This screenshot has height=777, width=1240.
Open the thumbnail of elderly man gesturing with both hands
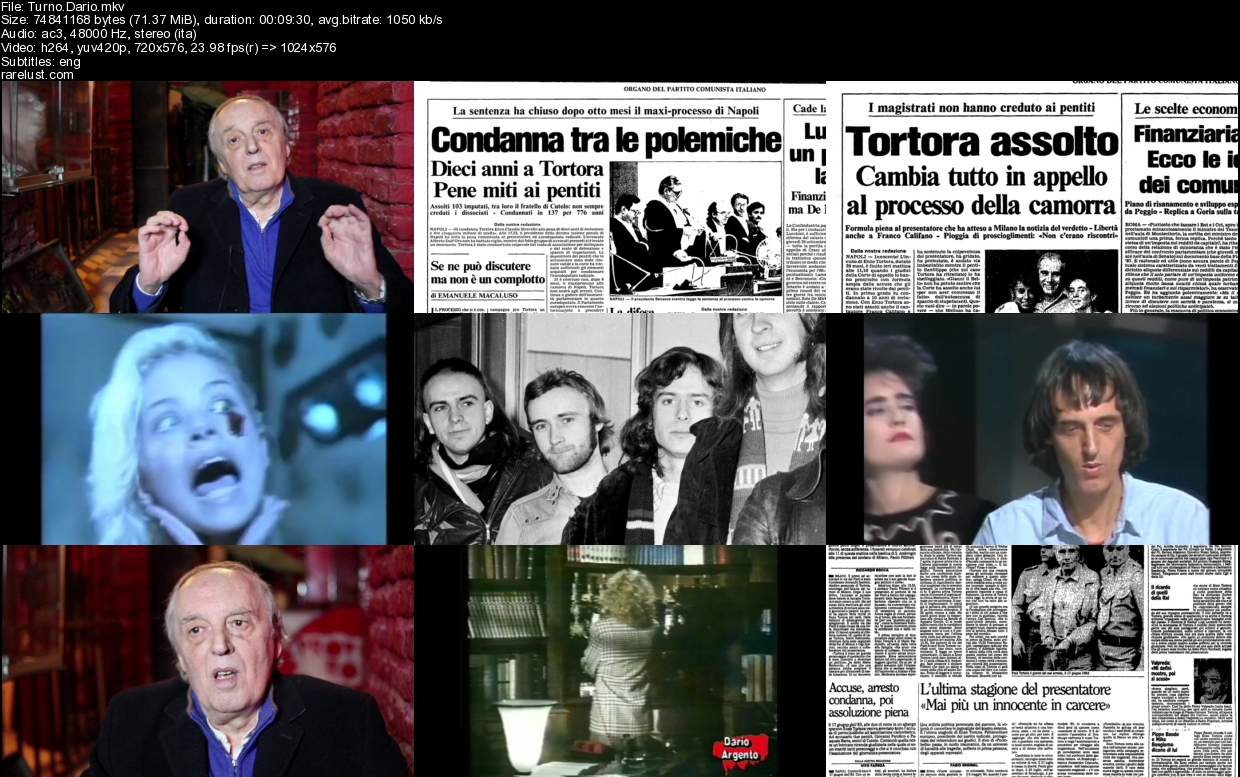207,197
